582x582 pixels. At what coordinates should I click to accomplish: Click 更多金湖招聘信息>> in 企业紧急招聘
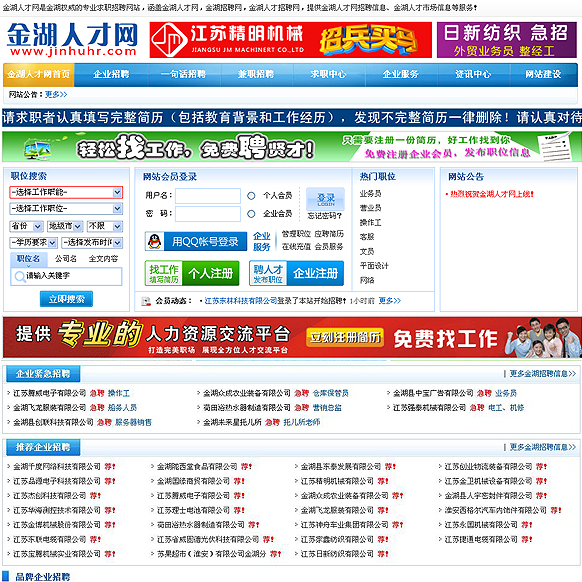tap(542, 373)
